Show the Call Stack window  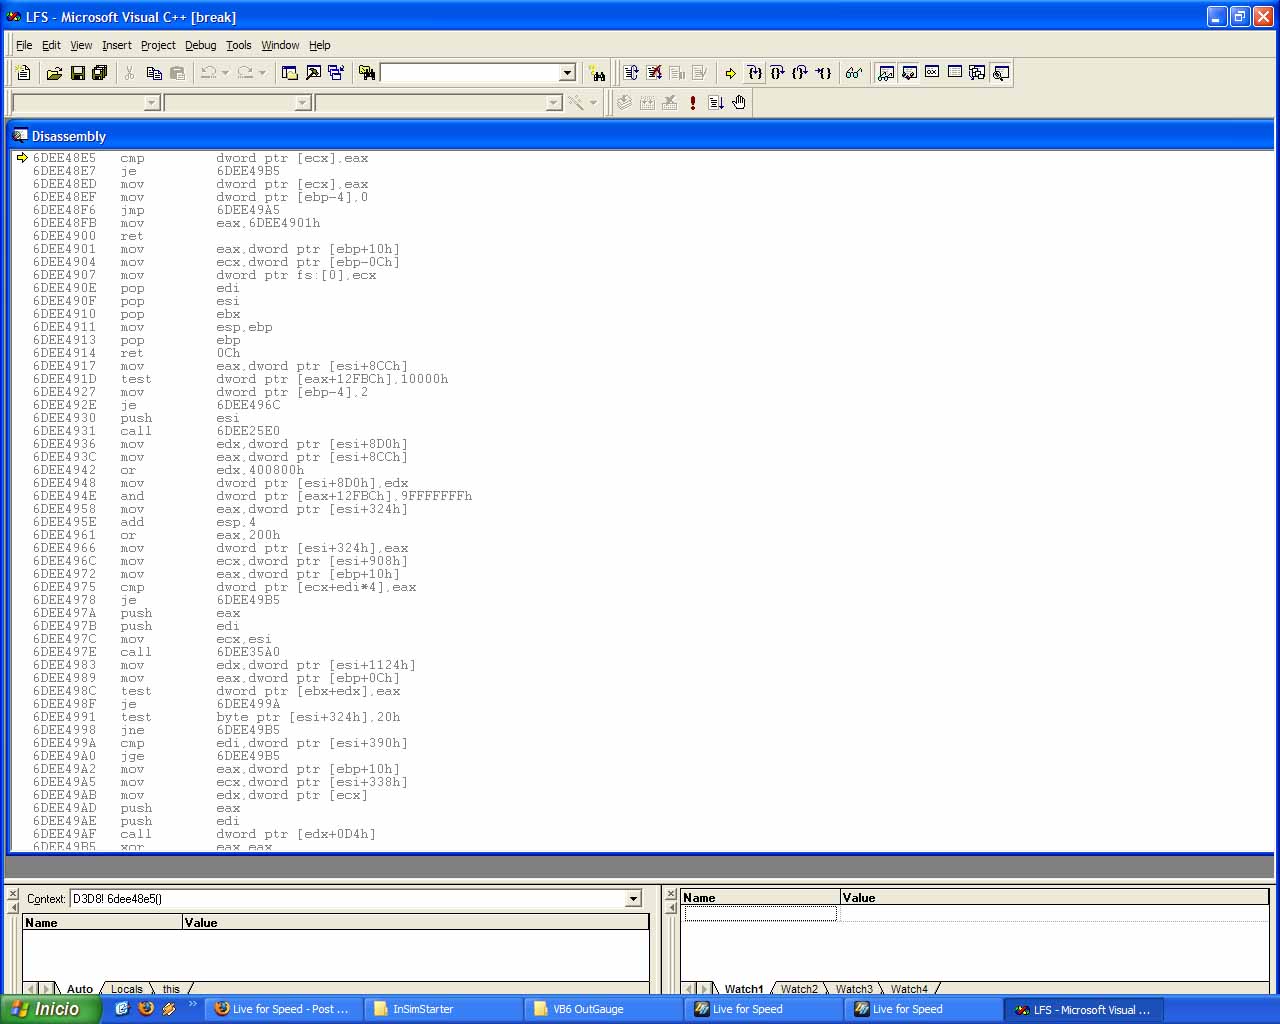[x=977, y=73]
